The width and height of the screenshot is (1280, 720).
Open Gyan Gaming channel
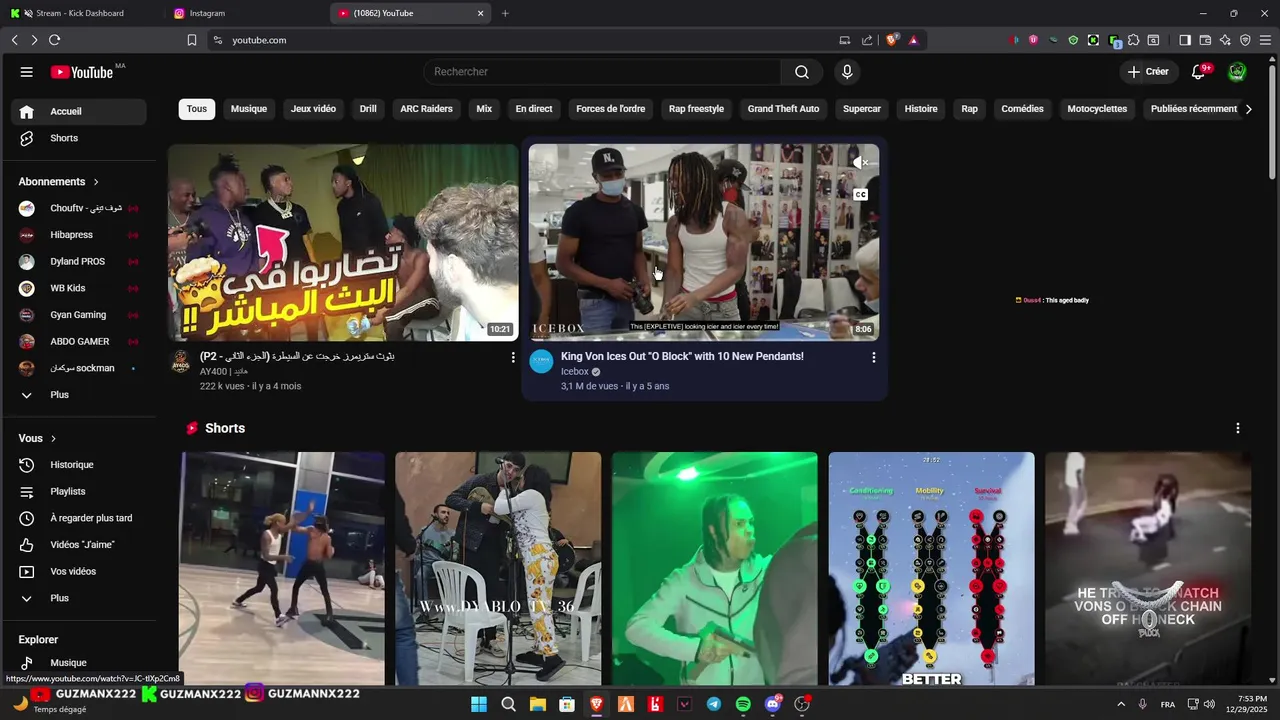tap(79, 315)
